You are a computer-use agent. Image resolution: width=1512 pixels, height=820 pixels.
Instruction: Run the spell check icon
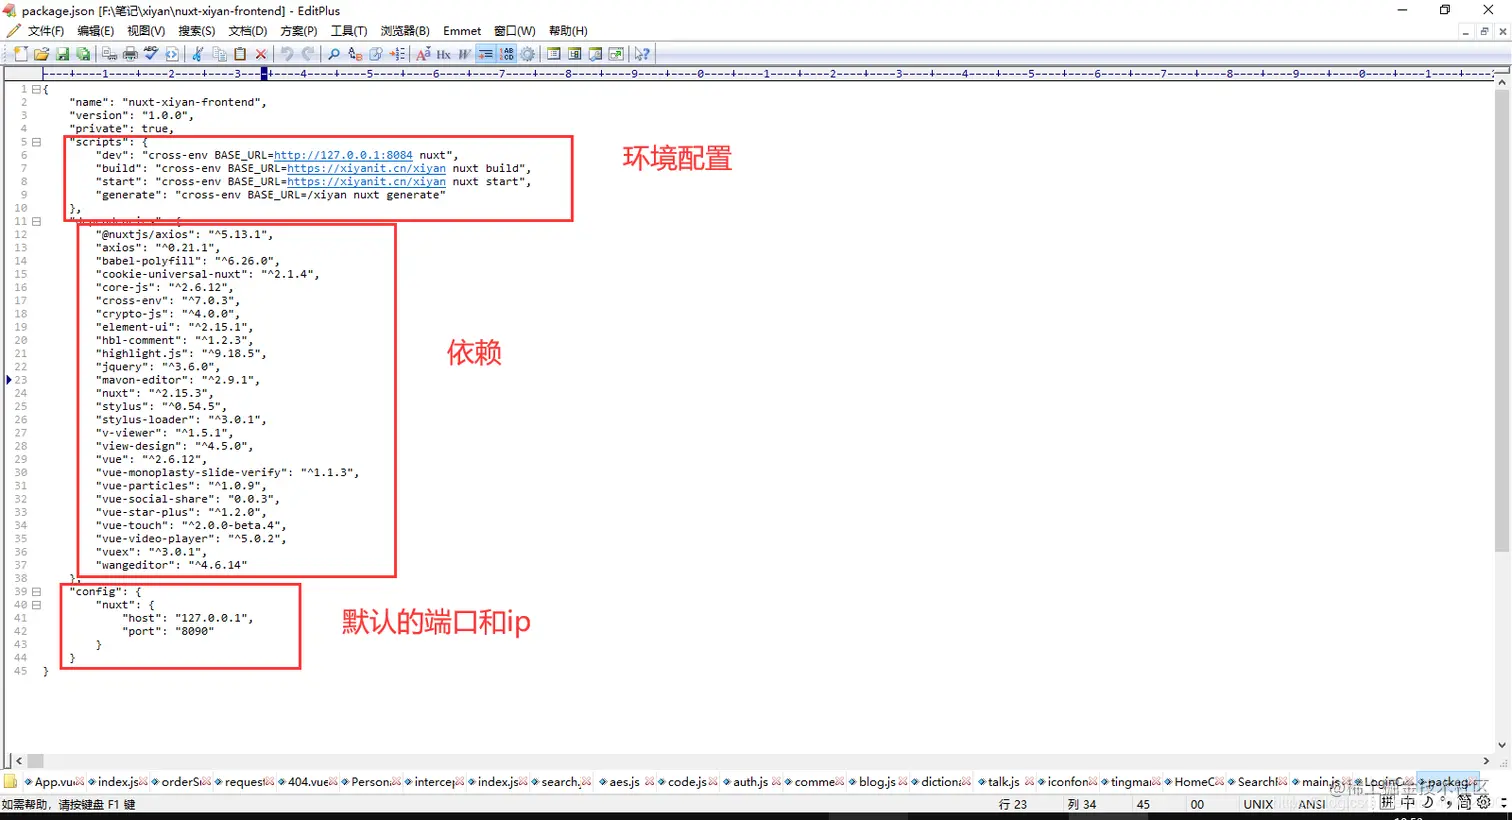tap(151, 54)
